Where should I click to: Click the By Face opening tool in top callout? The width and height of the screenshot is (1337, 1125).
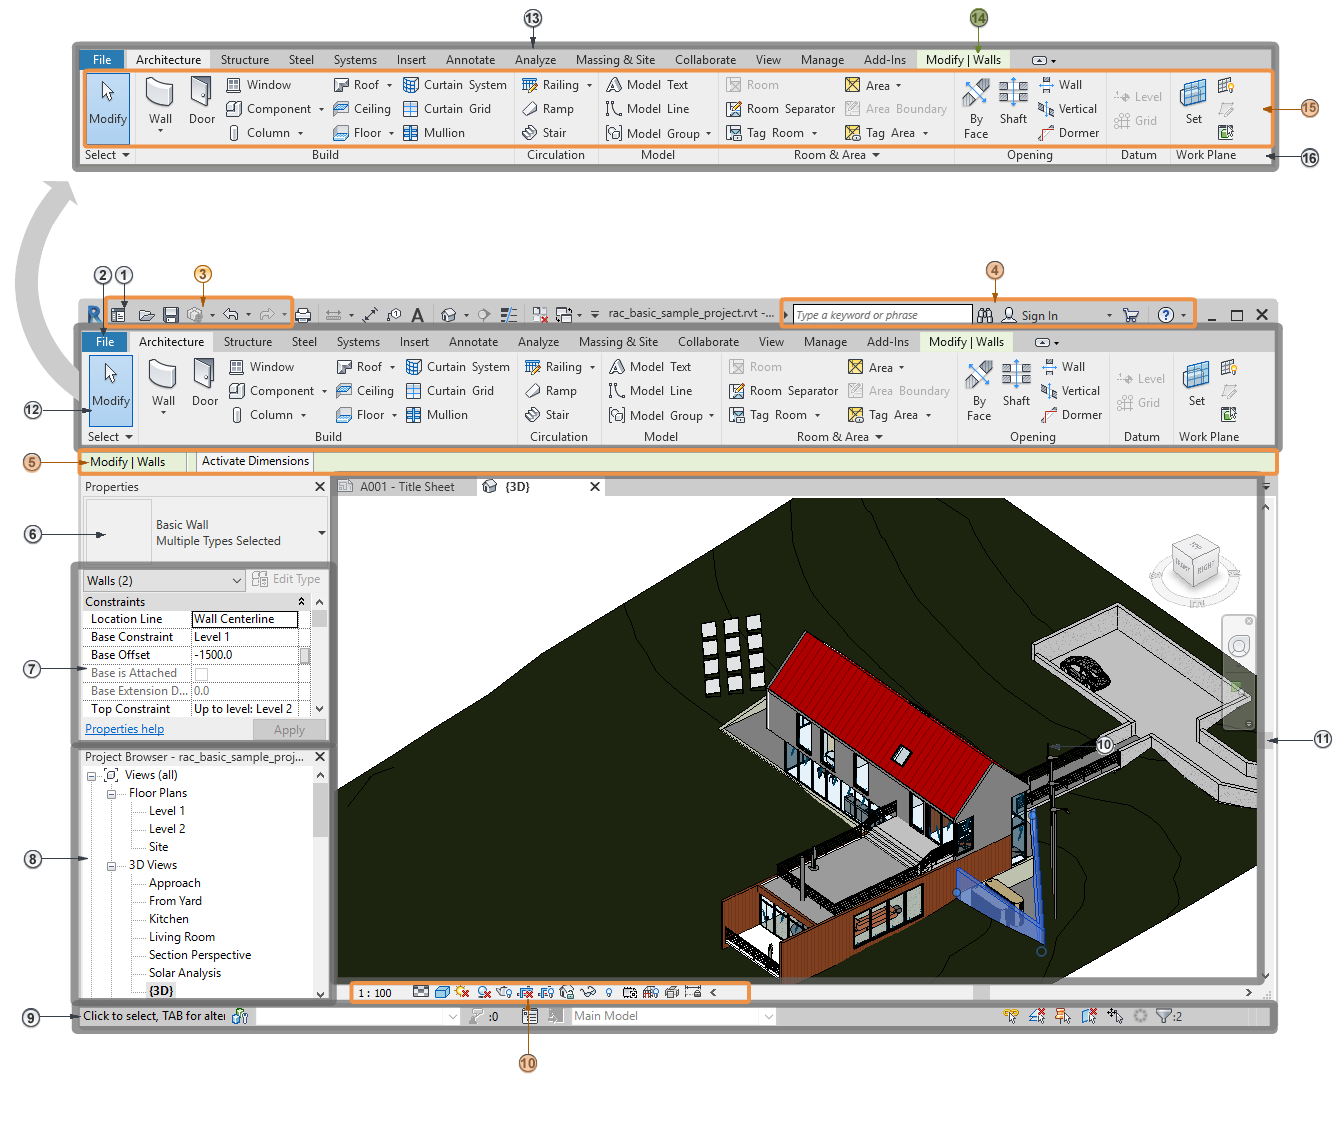pos(976,110)
